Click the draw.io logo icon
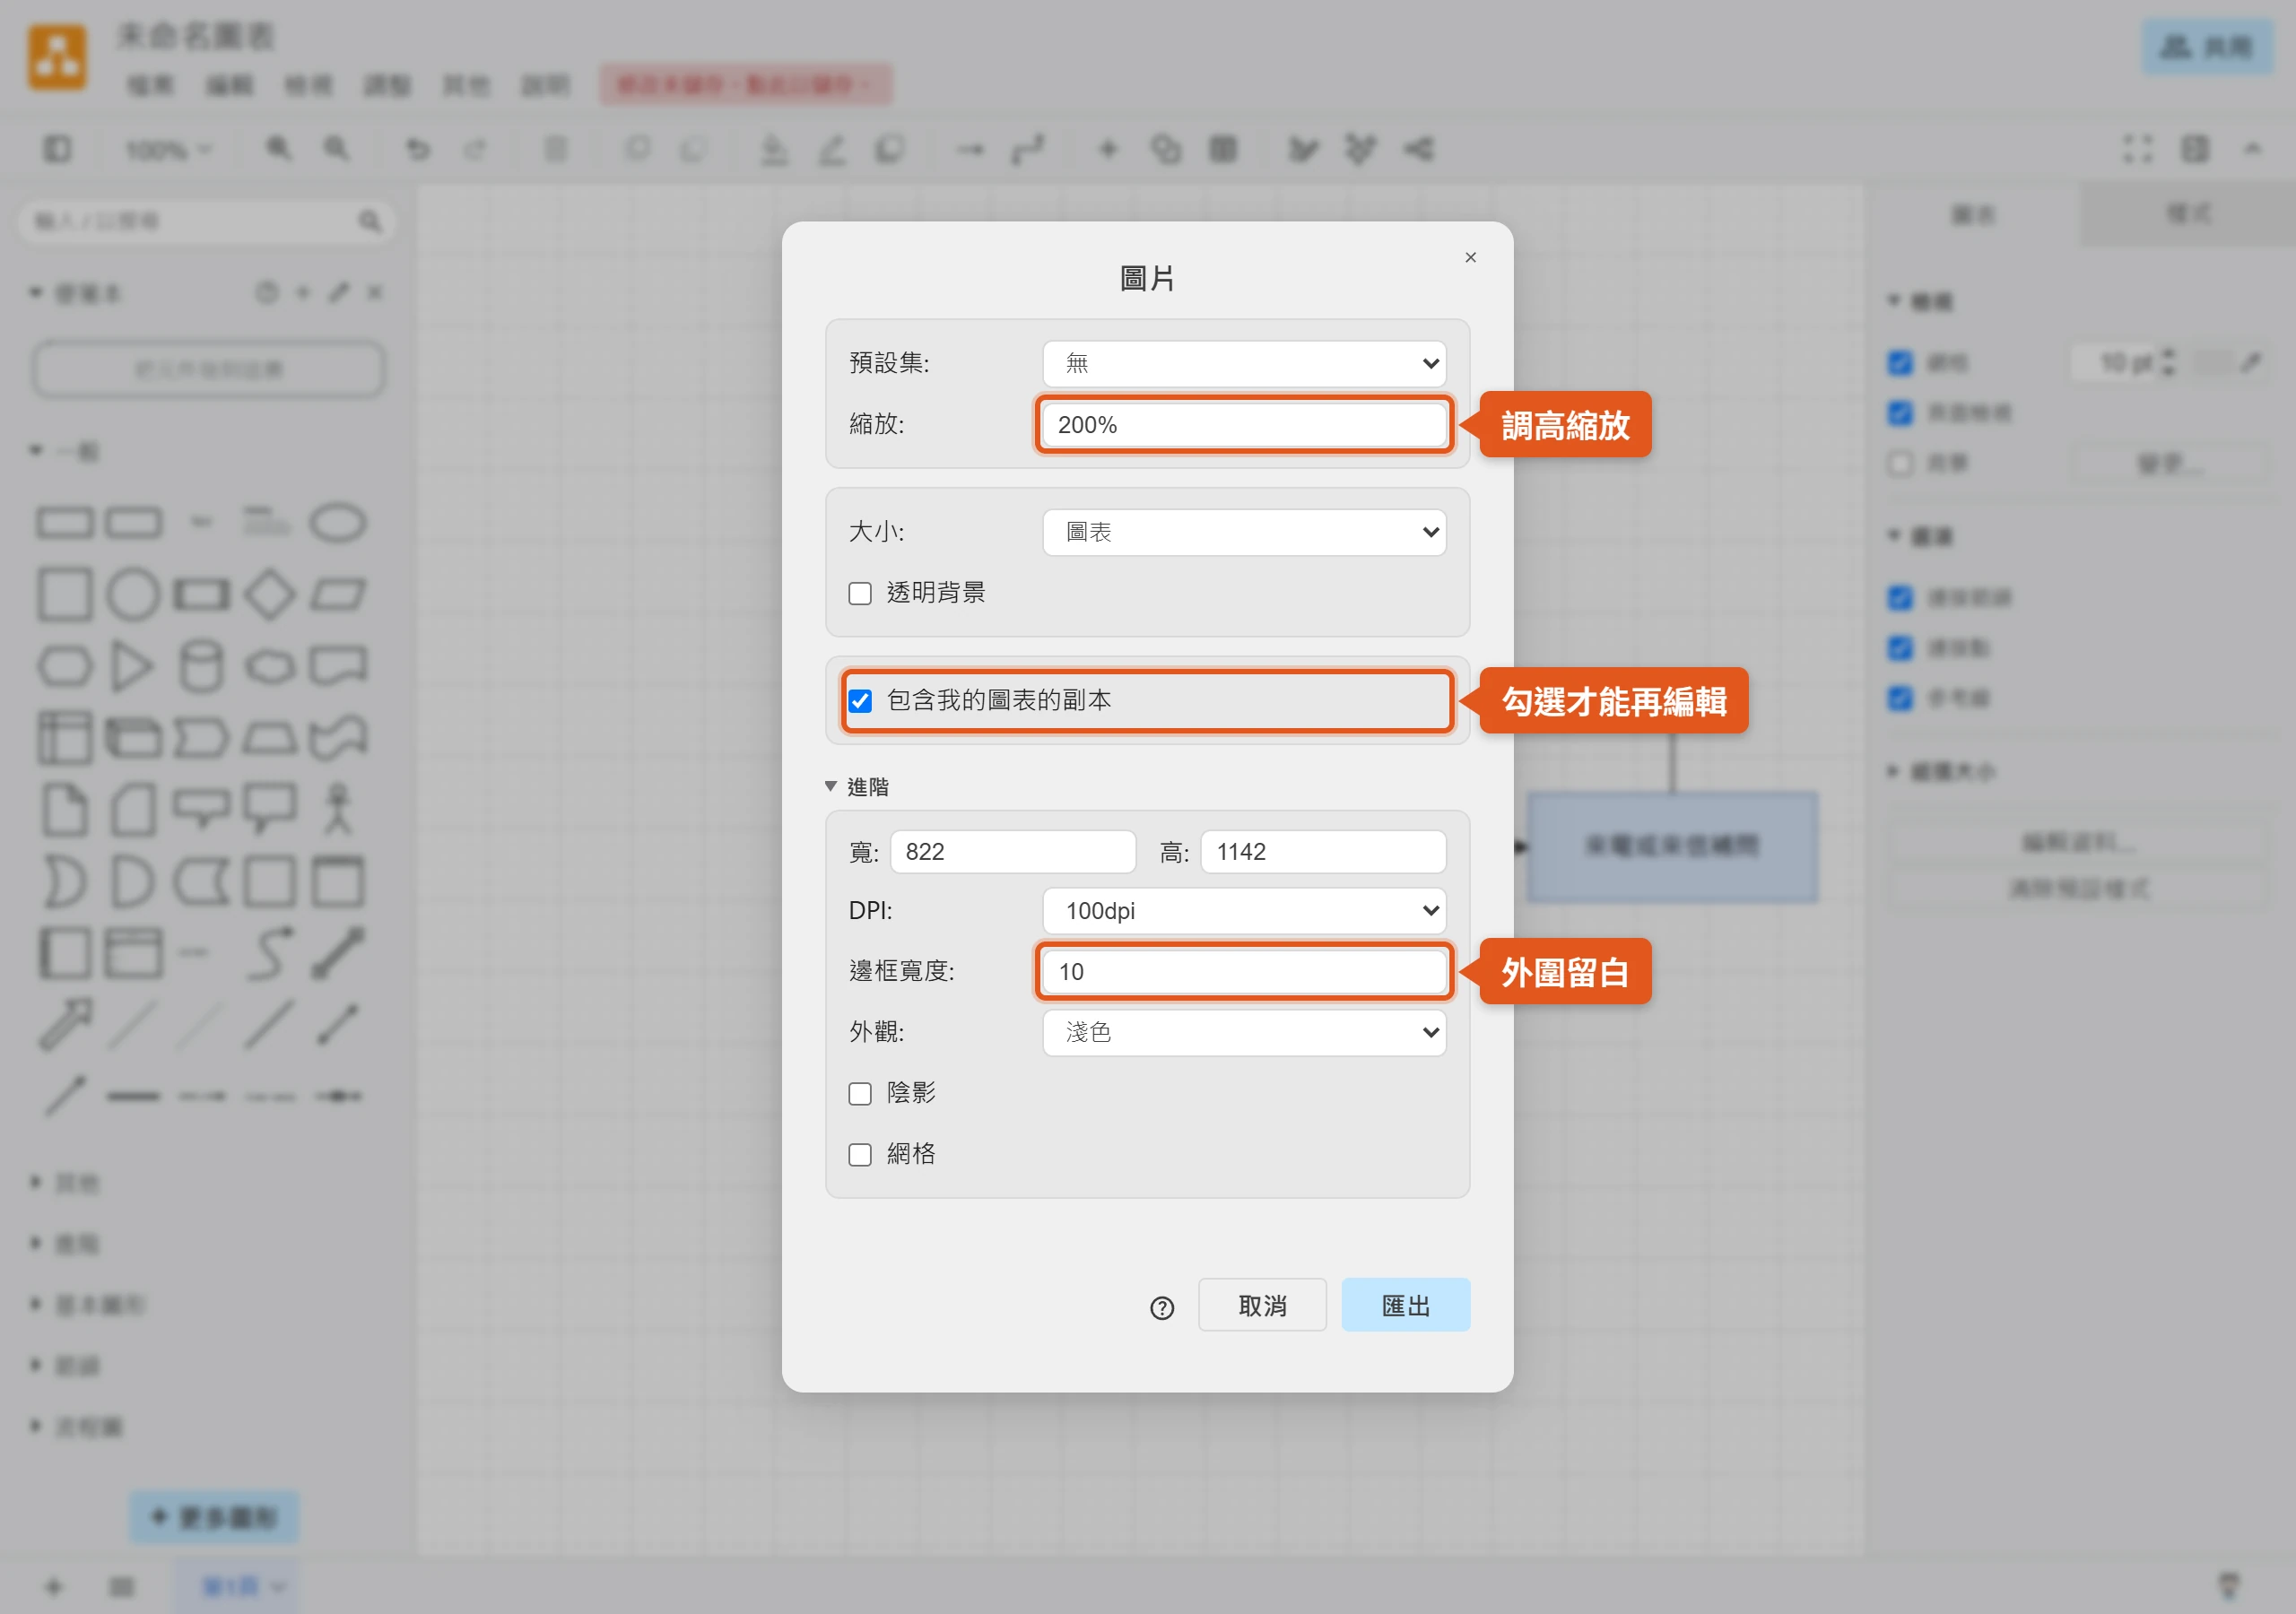This screenshot has height=1614, width=2296. tap(57, 58)
